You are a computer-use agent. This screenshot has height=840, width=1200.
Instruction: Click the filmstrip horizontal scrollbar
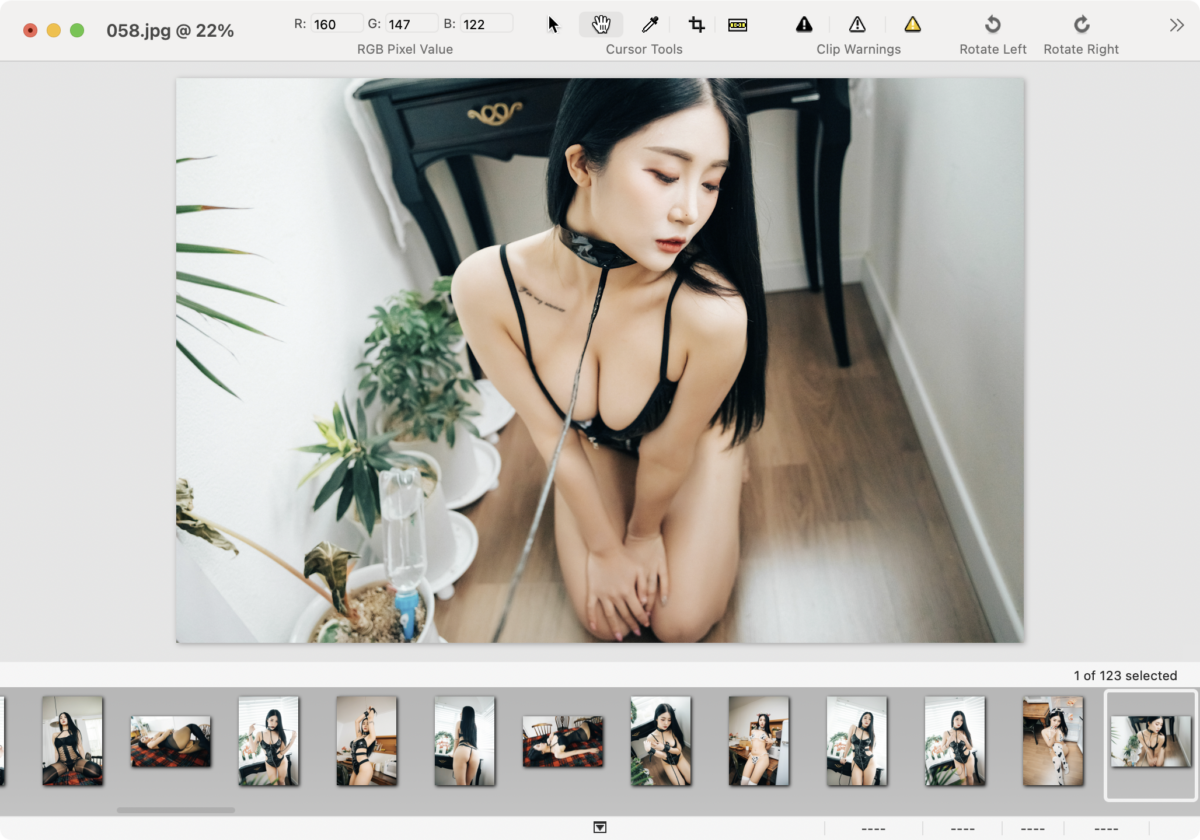point(176,810)
